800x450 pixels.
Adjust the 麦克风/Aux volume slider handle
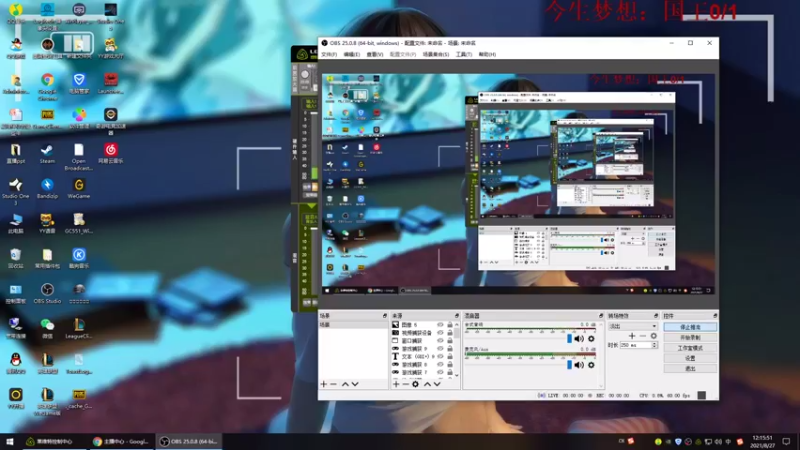569,365
